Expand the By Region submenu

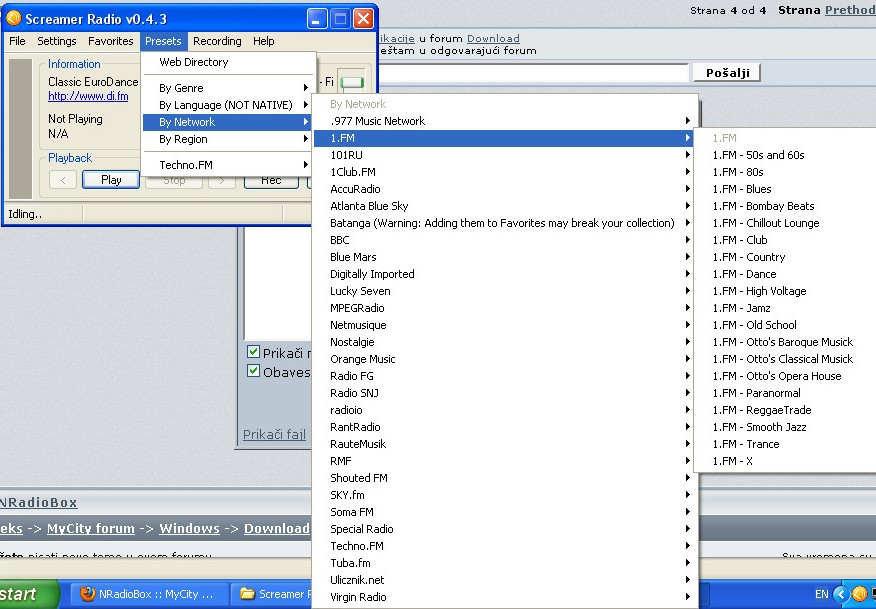(x=228, y=139)
